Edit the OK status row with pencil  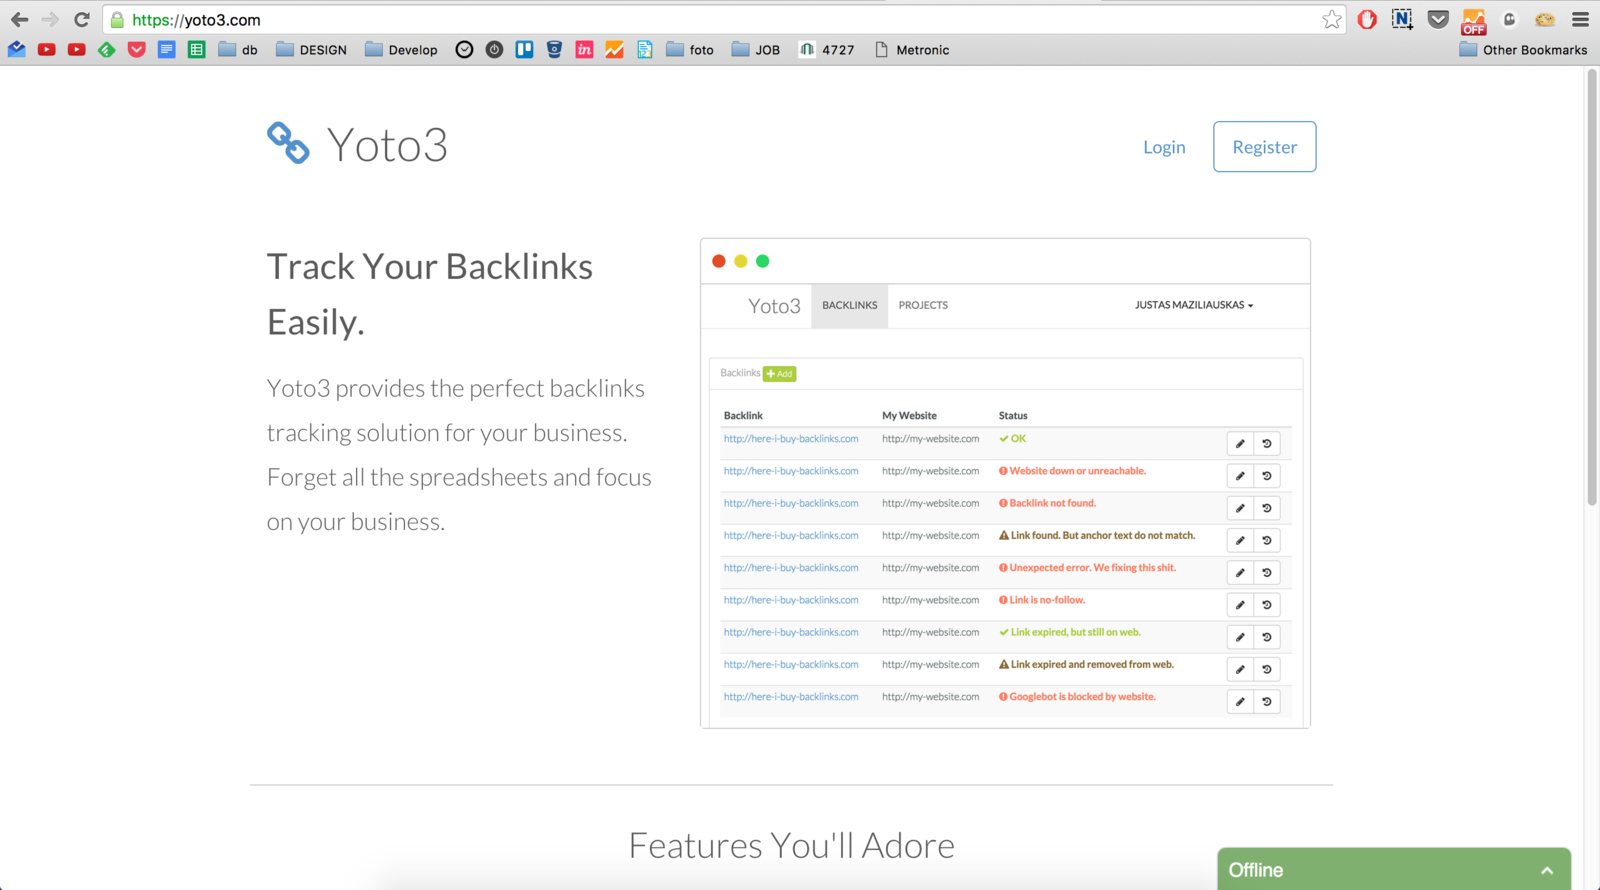(x=1240, y=444)
